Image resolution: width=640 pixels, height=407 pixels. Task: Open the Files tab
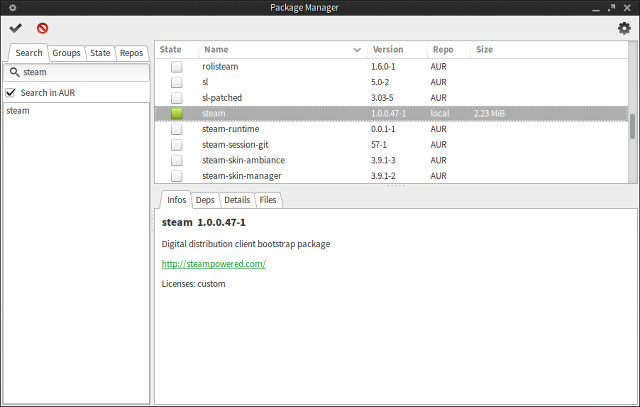pos(268,200)
